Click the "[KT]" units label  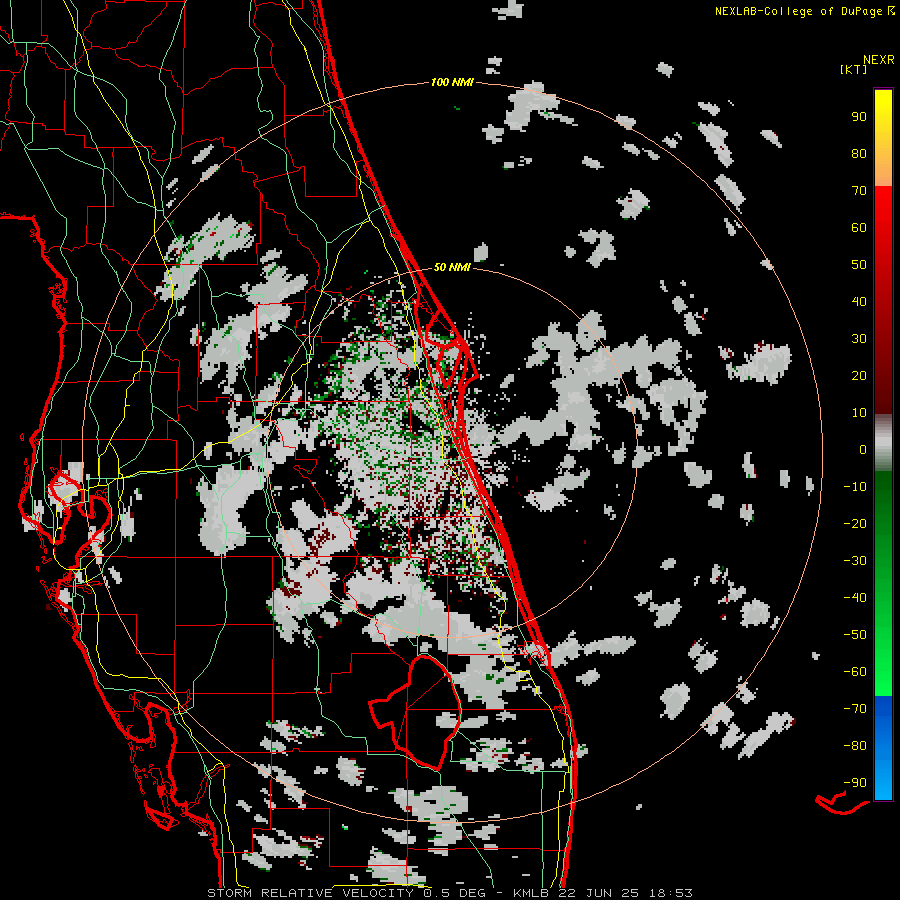pyautogui.click(x=854, y=69)
